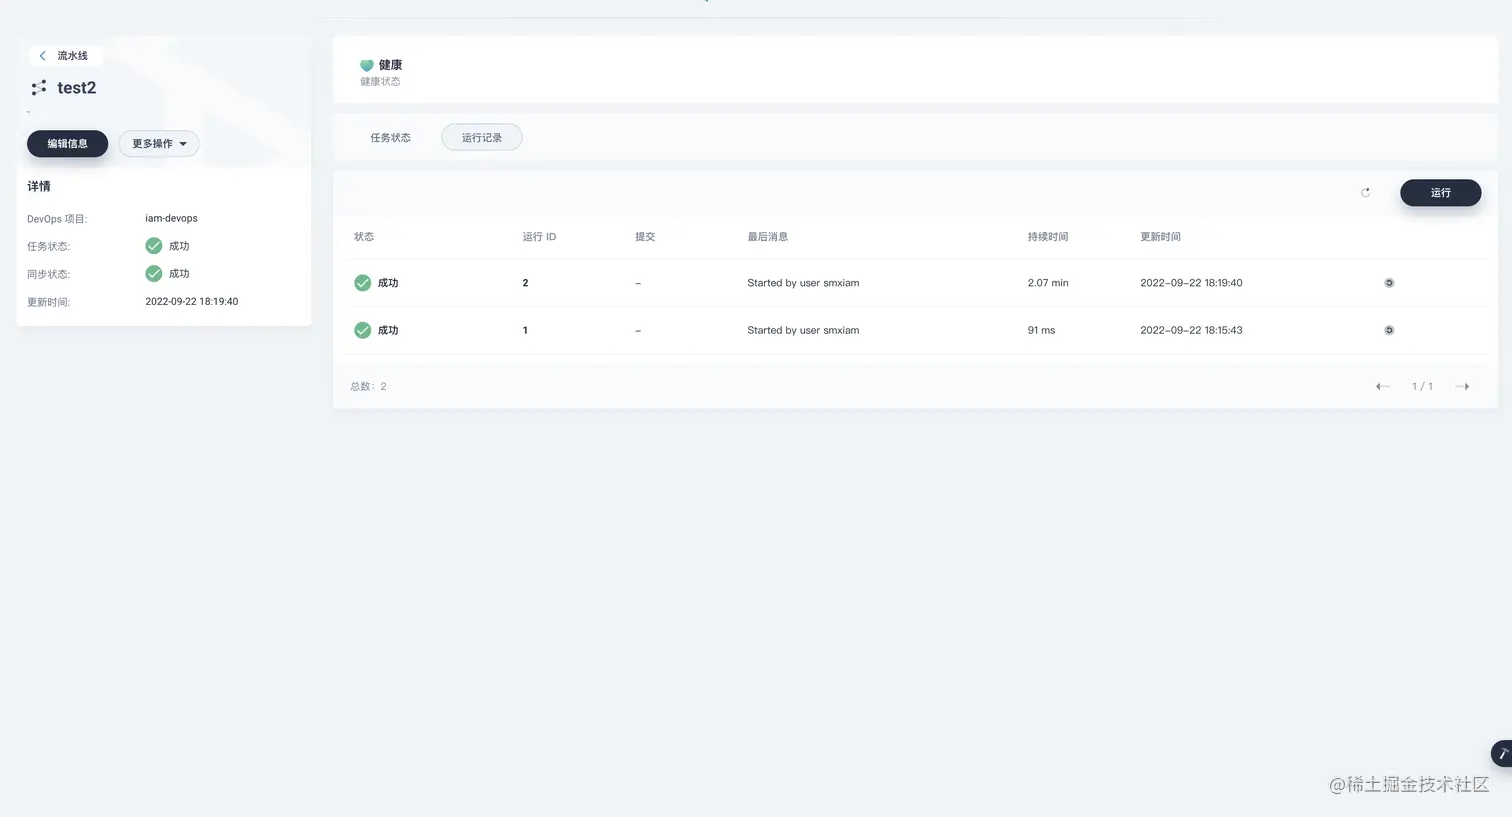Open run ID 2 record
The image size is (1512, 817).
(525, 283)
